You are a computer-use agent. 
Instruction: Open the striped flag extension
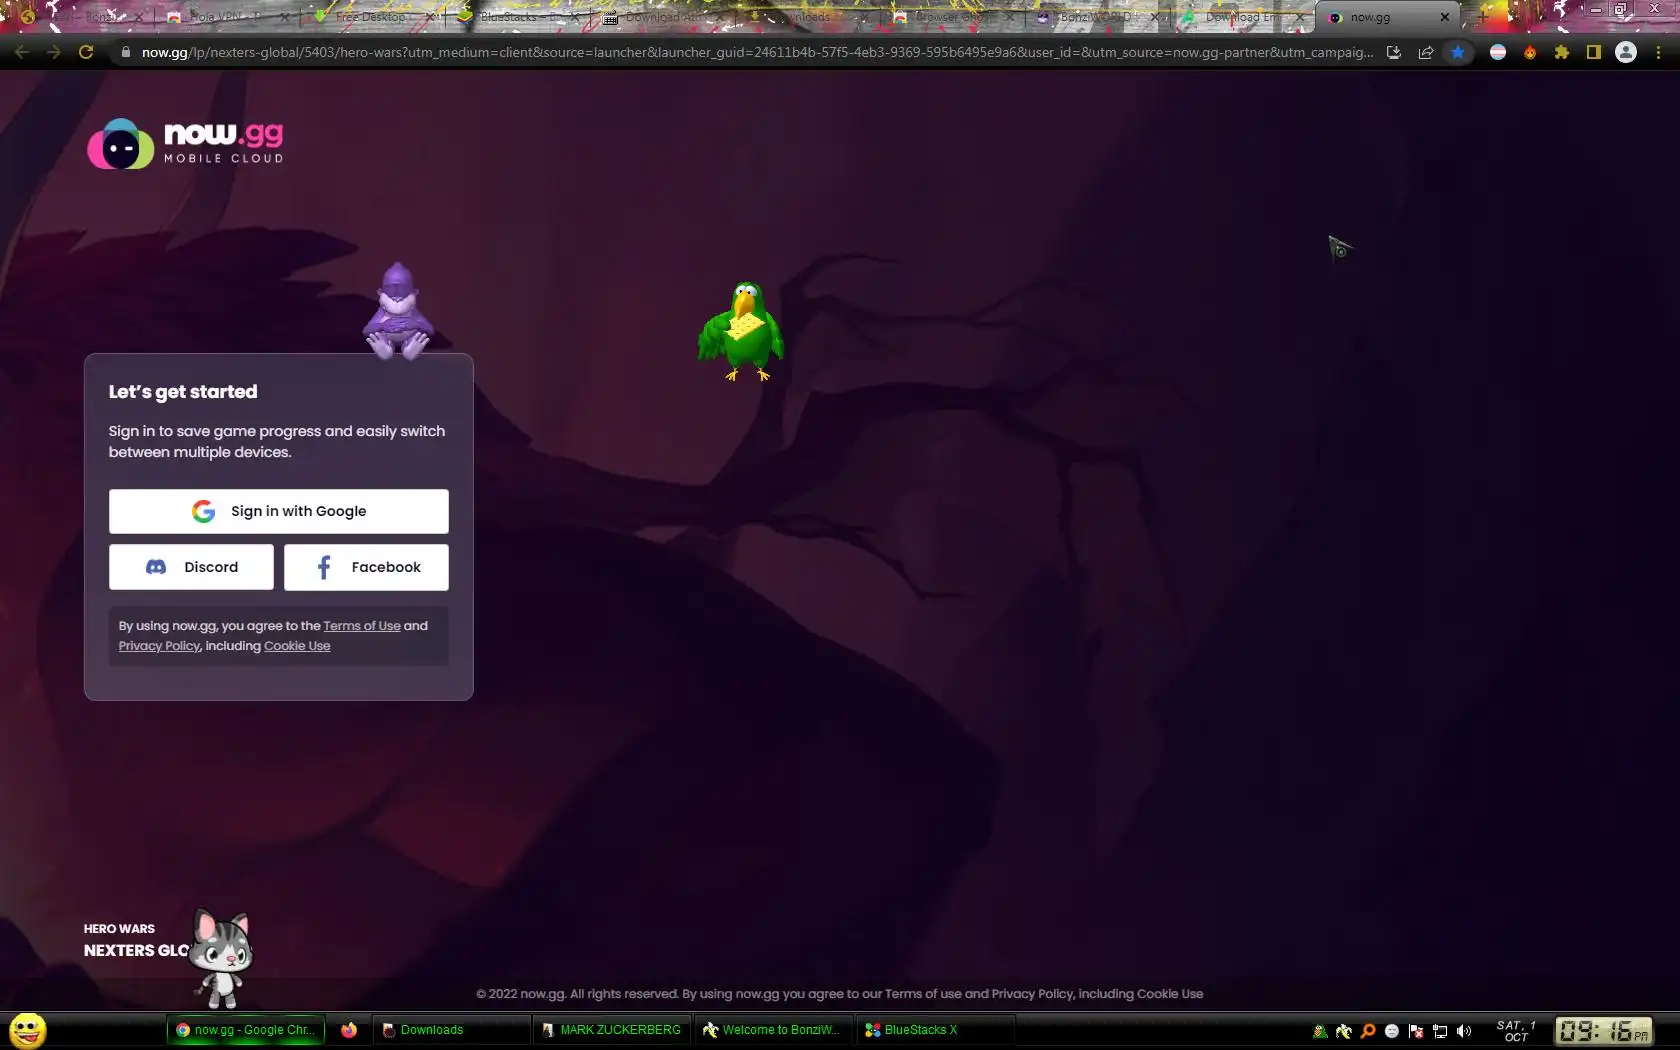pyautogui.click(x=1498, y=52)
